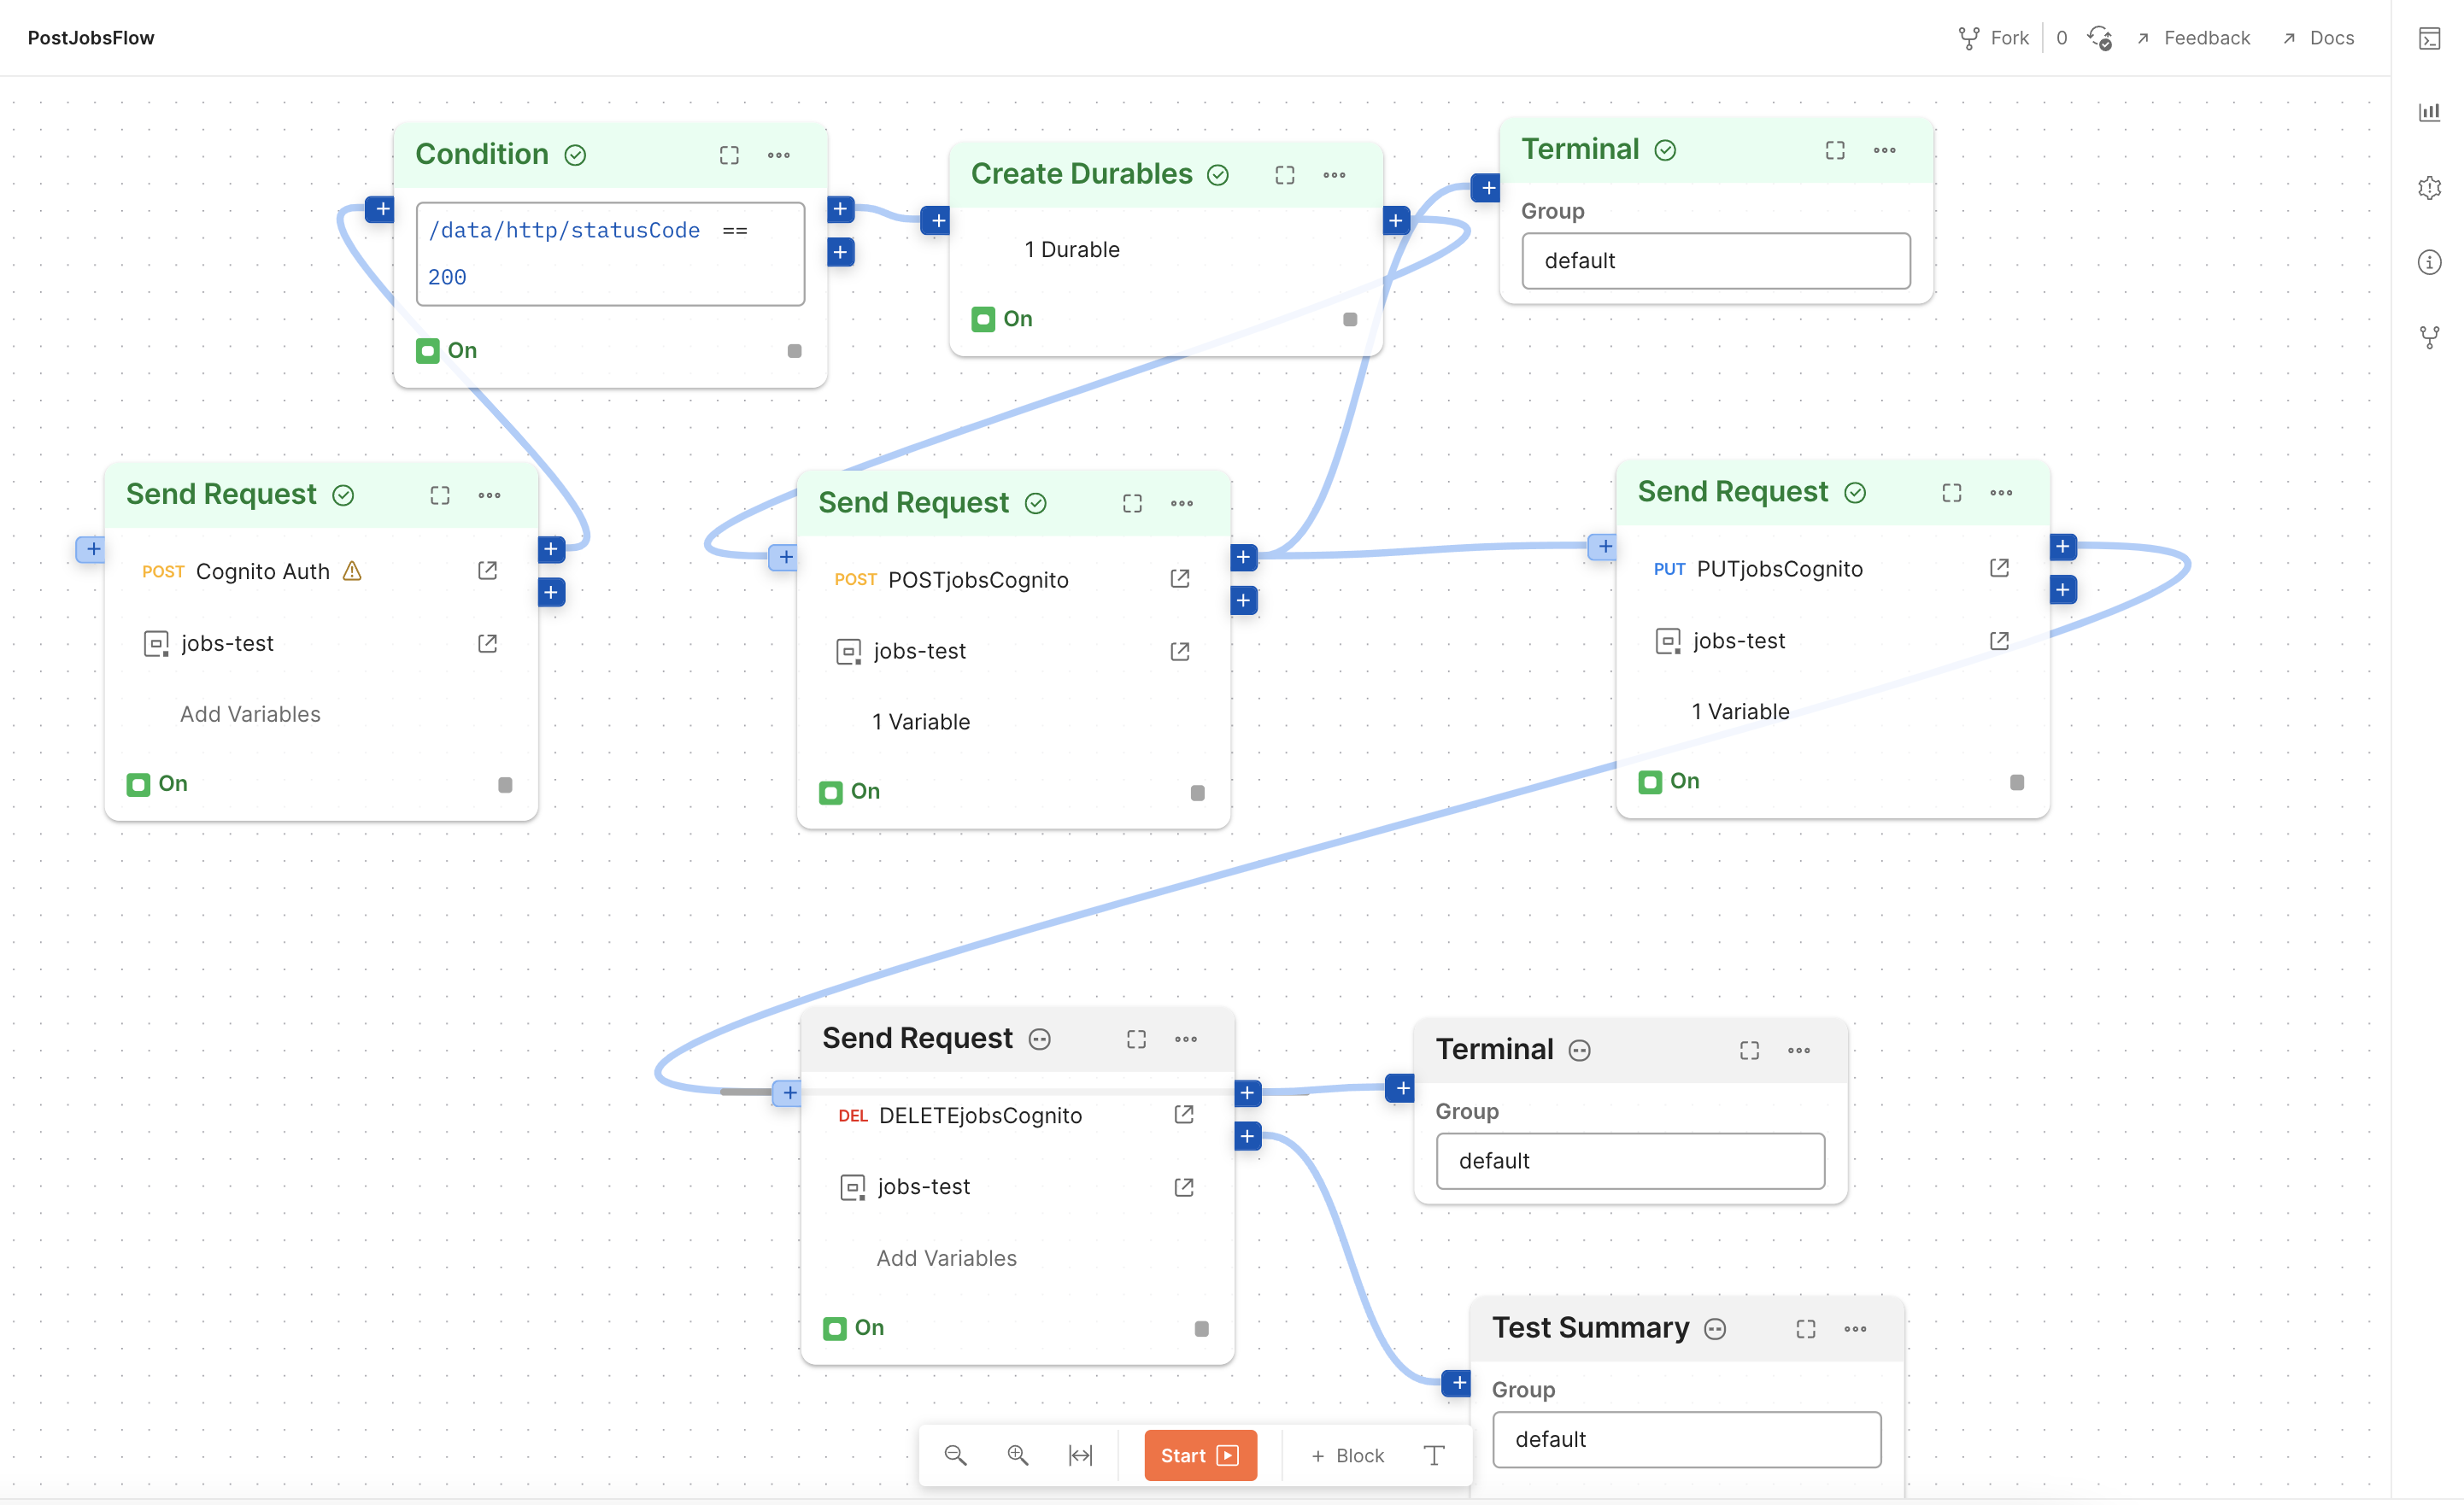Click the Test Summary Group default field
This screenshot has height=1505, width=2464.
pyautogui.click(x=1686, y=1439)
